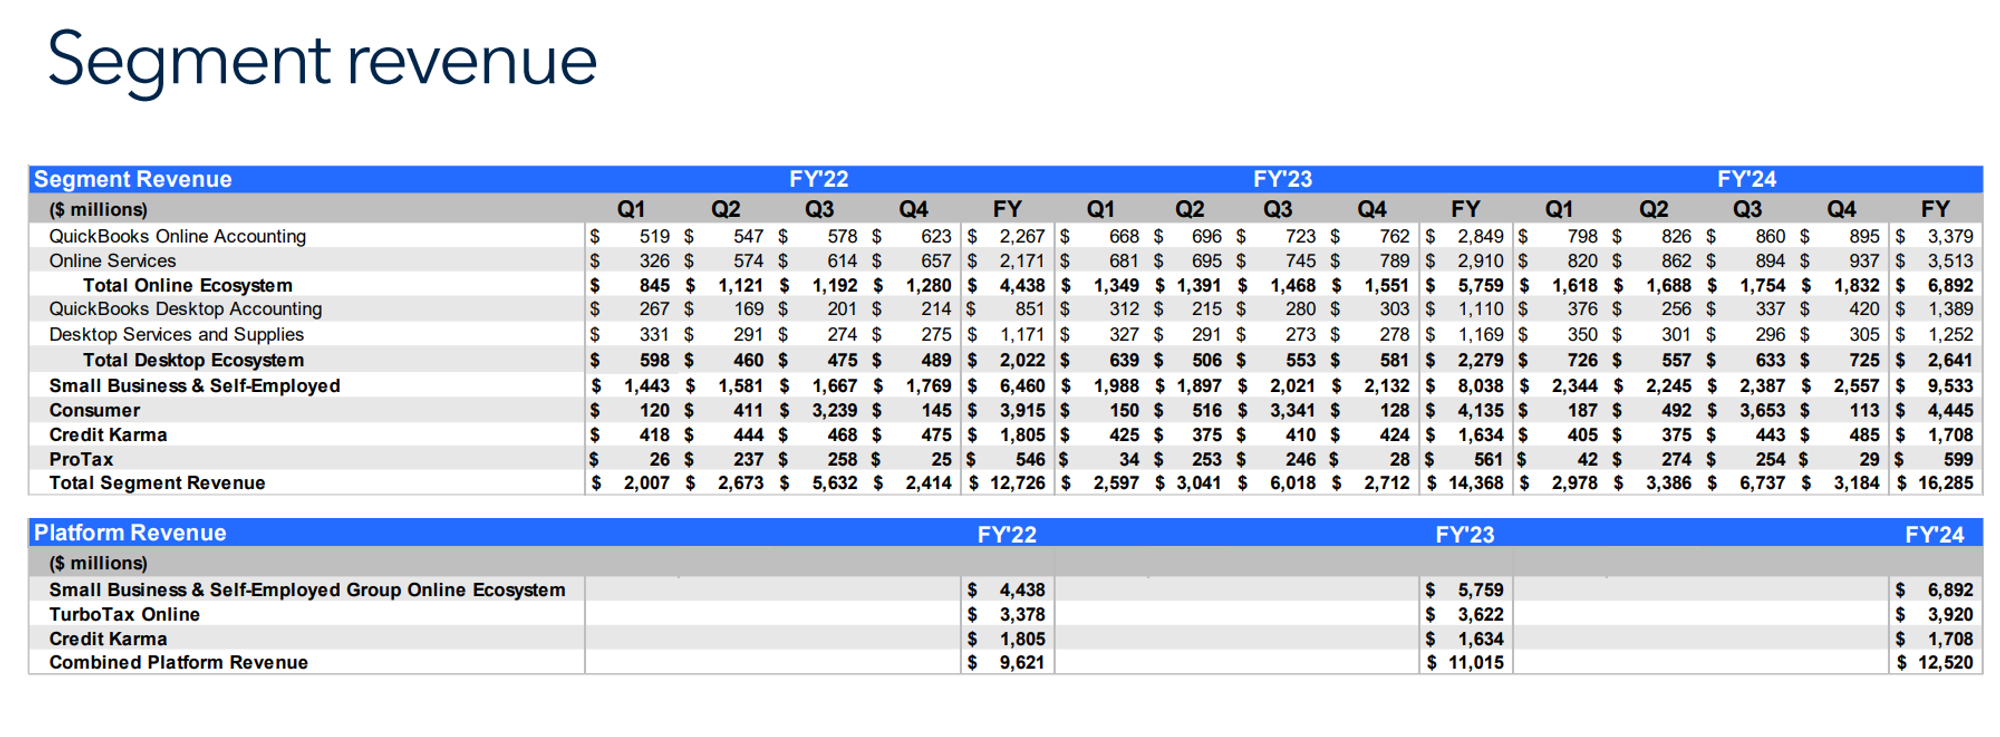
Task: Click the "Online Services" row label
Action: point(112,261)
